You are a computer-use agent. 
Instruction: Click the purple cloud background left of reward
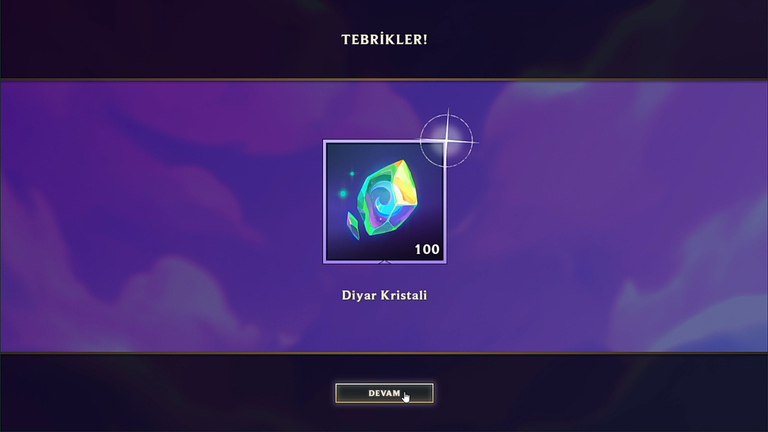click(x=162, y=216)
